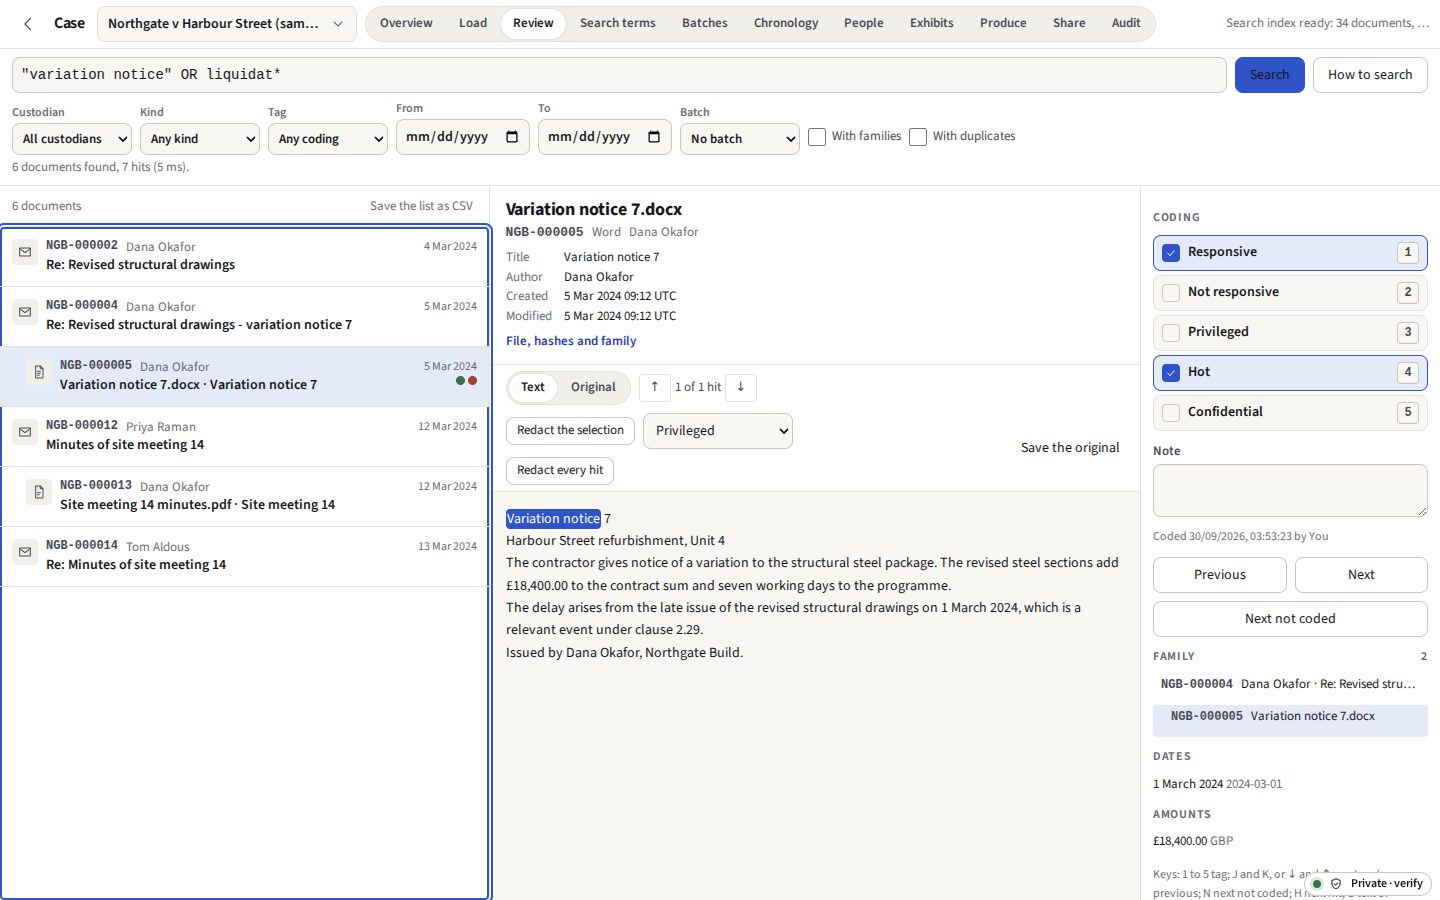Screen dimensions: 1440x900
Task: Expand File, hashes and family link
Action: (571, 341)
